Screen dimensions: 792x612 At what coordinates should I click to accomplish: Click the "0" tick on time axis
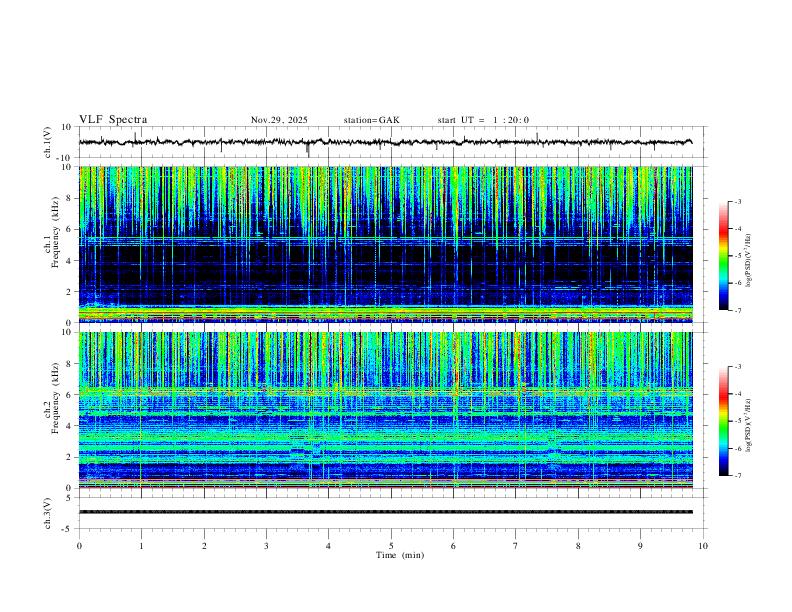tap(79, 546)
